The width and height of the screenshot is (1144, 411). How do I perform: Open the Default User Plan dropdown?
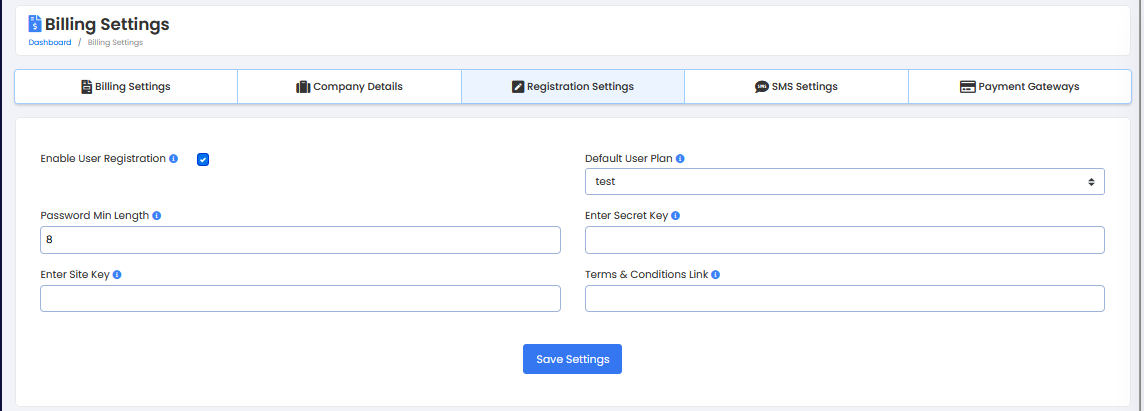[x=844, y=182]
